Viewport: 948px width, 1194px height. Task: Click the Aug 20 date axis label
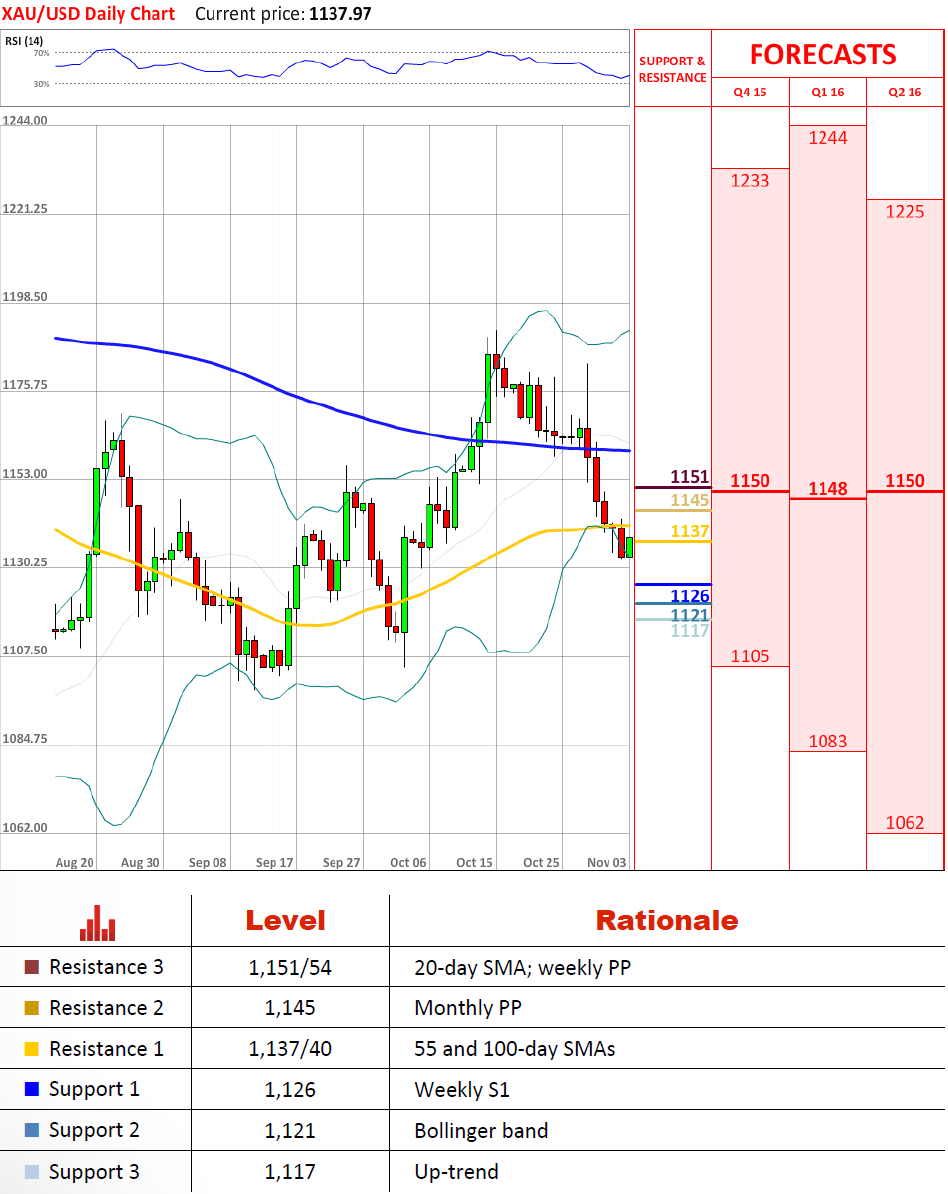pos(75,863)
